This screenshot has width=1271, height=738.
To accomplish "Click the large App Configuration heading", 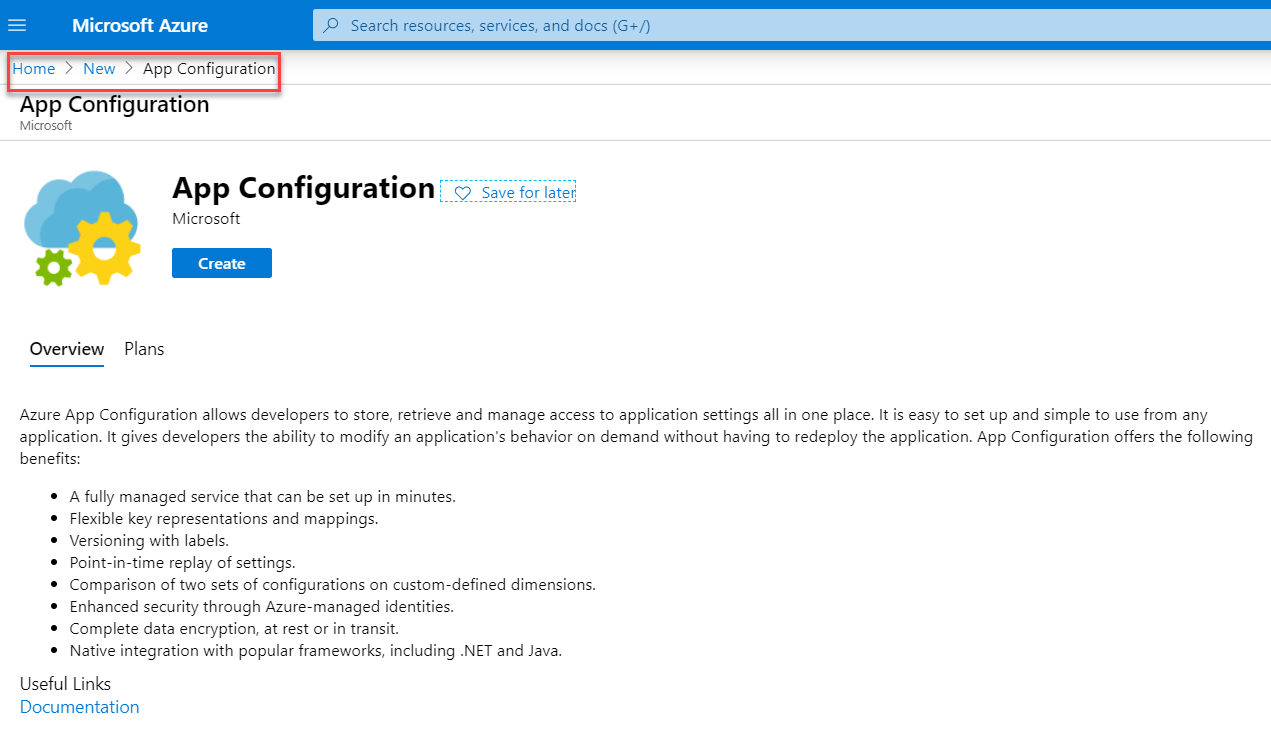I will 304,188.
